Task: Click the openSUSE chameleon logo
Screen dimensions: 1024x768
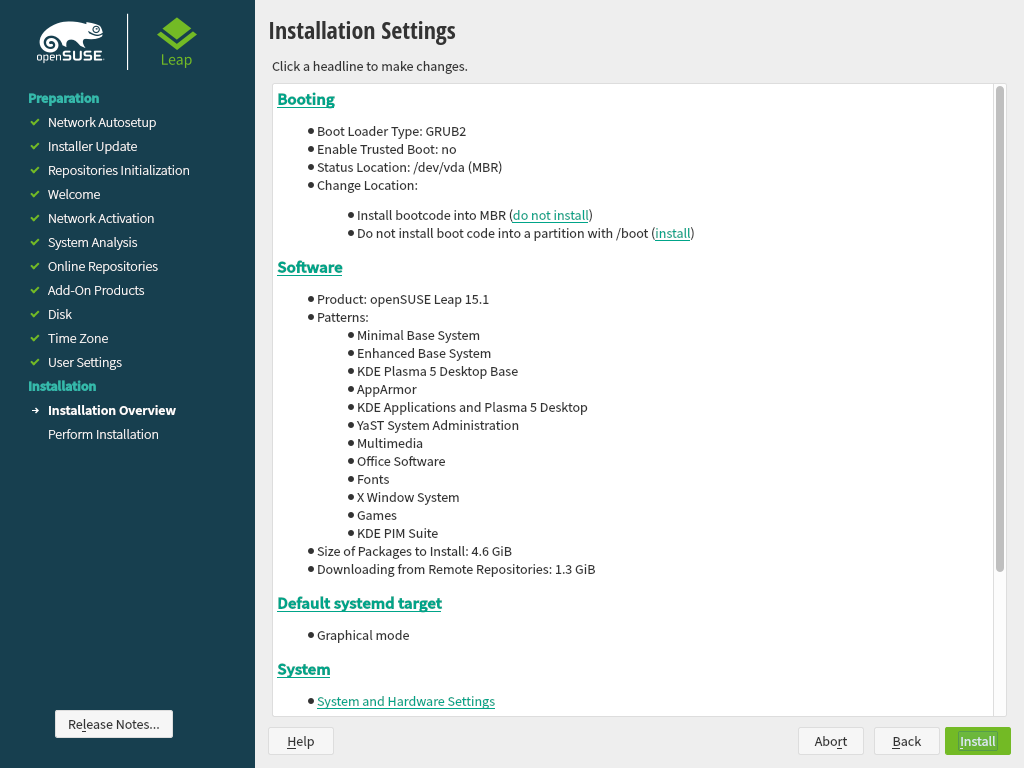Action: point(71,42)
